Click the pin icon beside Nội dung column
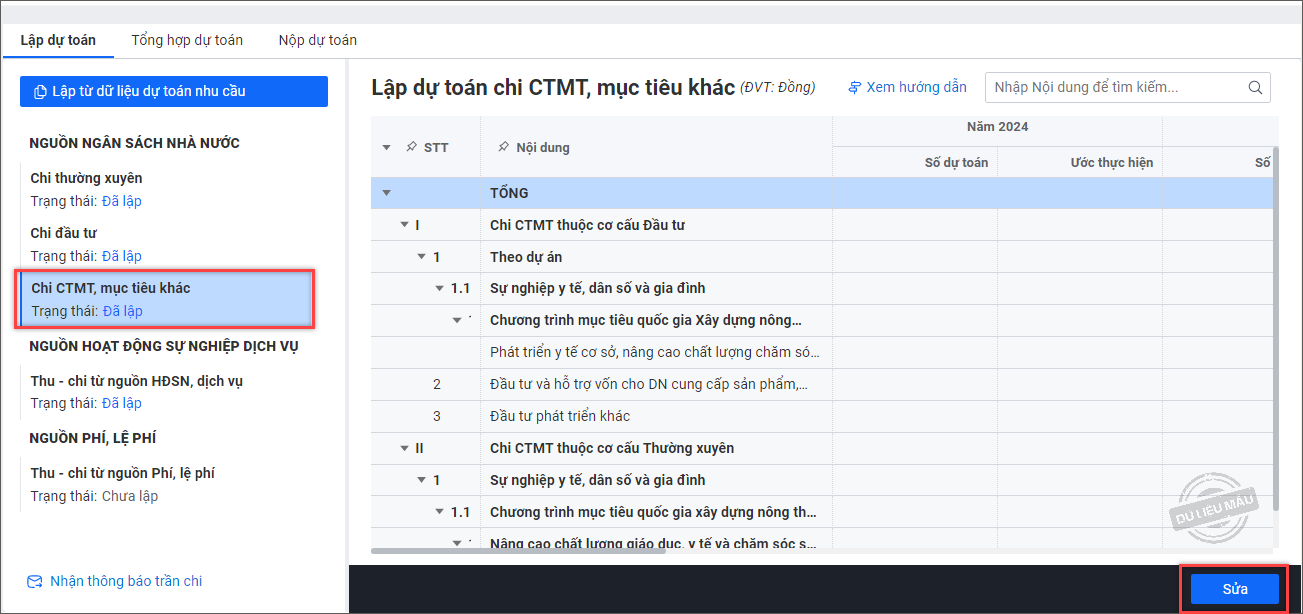This screenshot has width=1303, height=614. pyautogui.click(x=504, y=147)
